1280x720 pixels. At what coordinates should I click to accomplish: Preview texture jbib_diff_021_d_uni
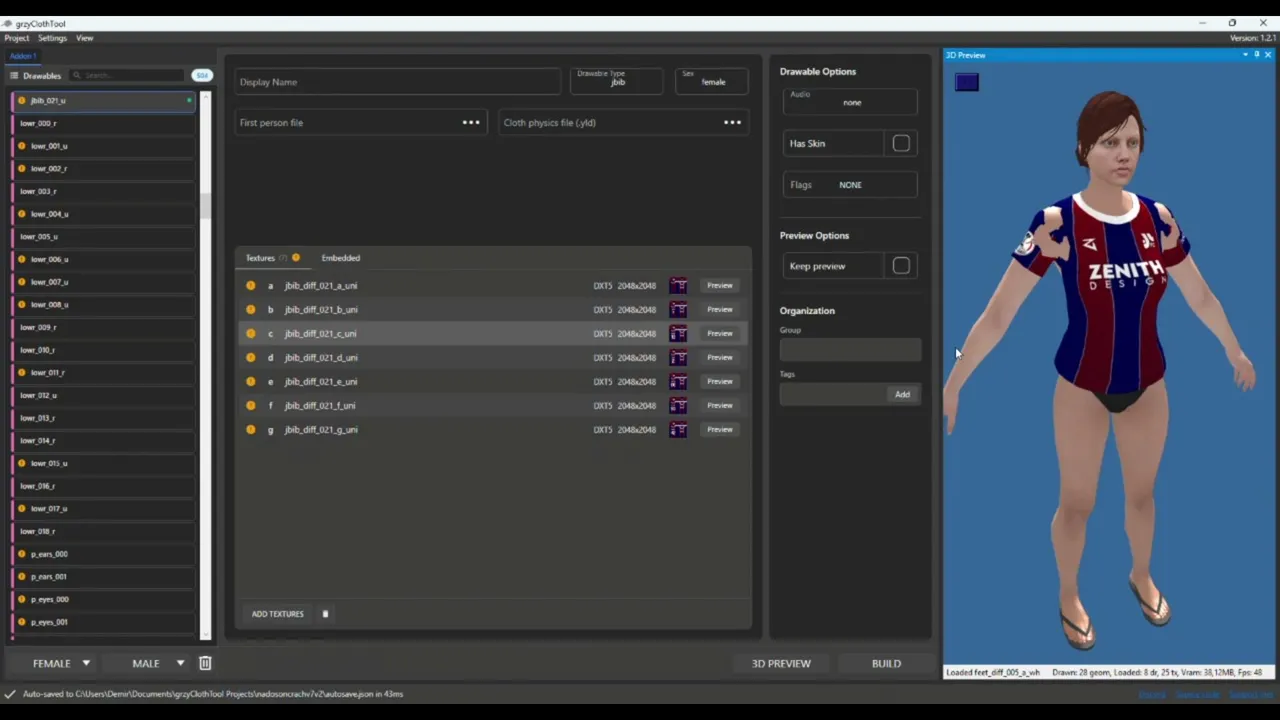pyautogui.click(x=720, y=358)
